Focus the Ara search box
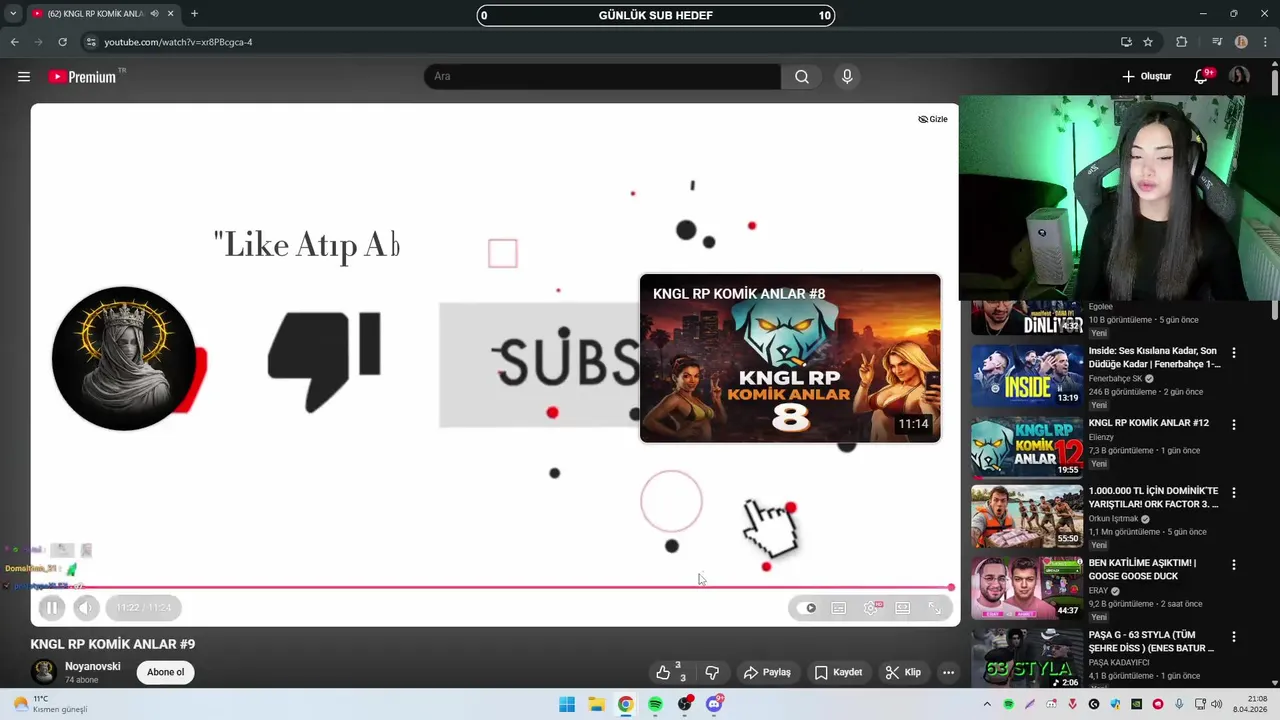This screenshot has height=720, width=1280. [602, 77]
